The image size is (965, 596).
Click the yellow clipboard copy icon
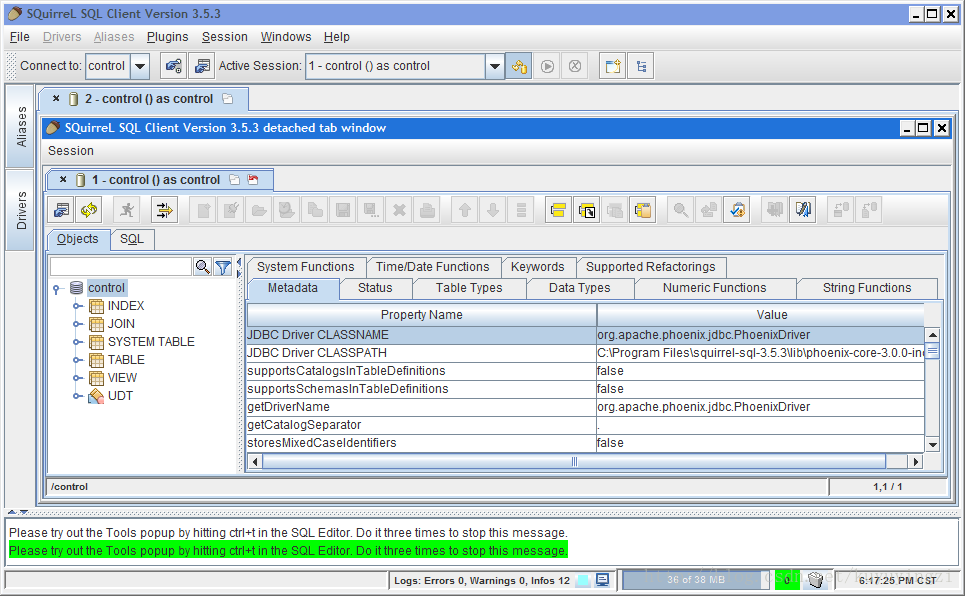click(643, 210)
